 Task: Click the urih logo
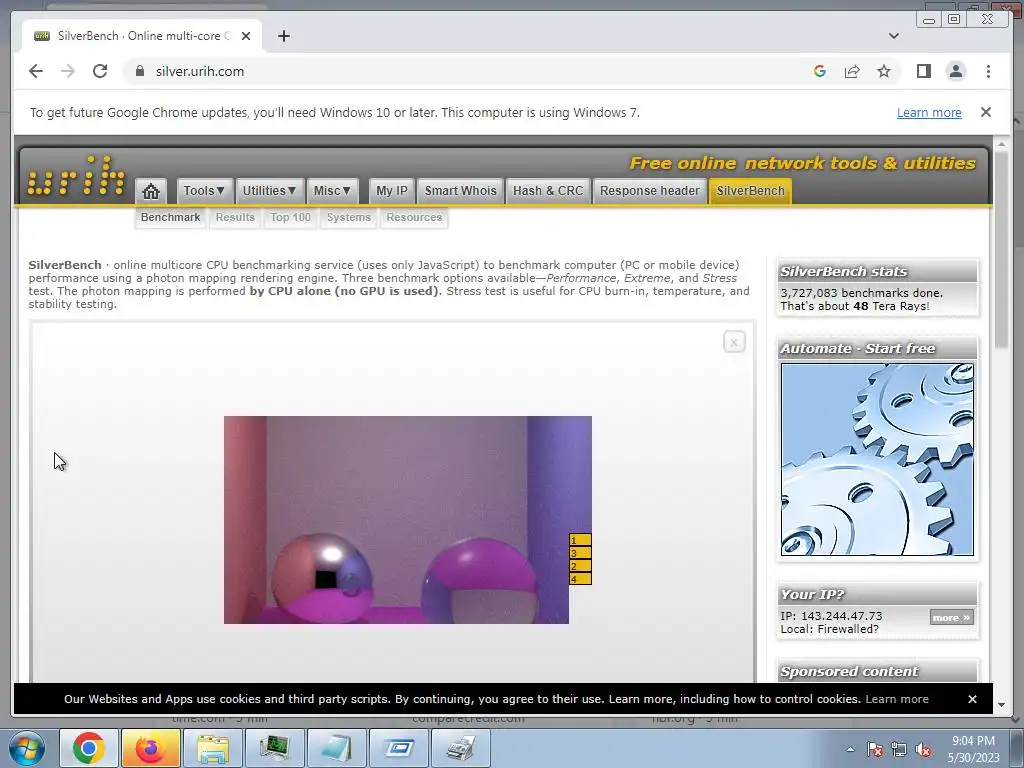(76, 176)
